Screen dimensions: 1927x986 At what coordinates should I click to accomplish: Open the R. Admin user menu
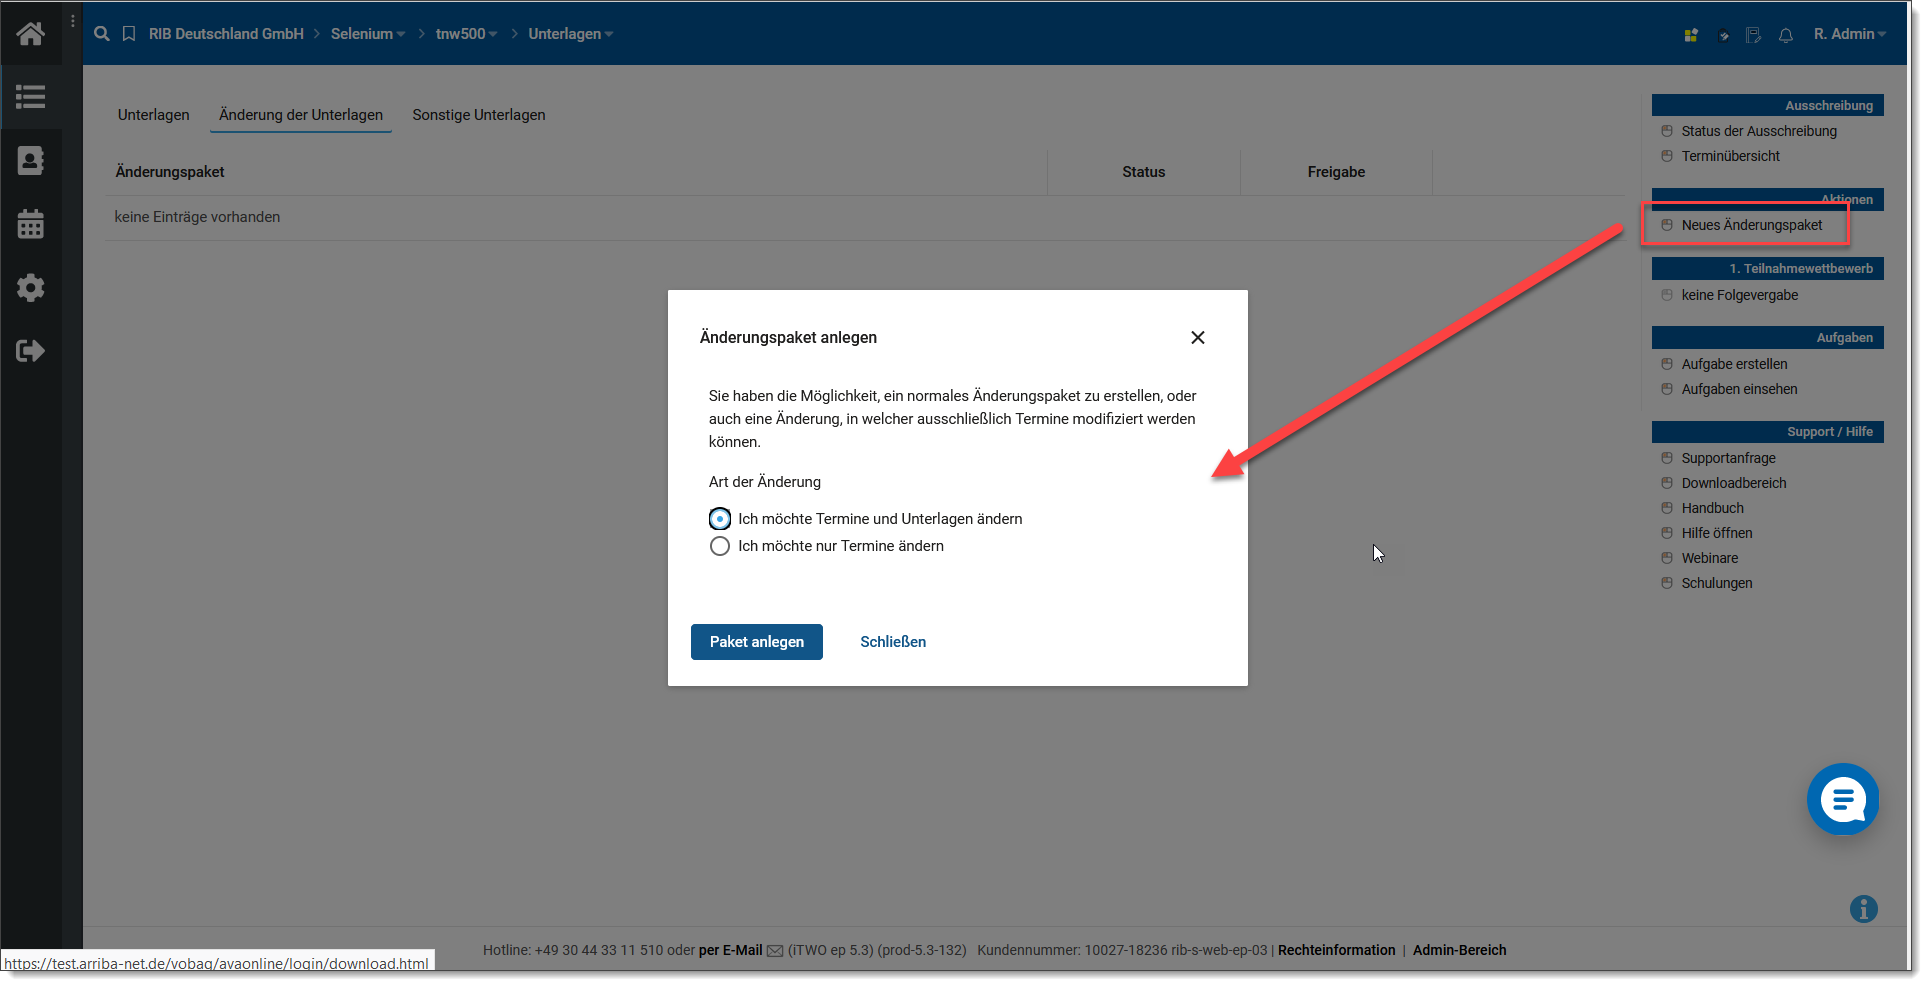pos(1850,34)
